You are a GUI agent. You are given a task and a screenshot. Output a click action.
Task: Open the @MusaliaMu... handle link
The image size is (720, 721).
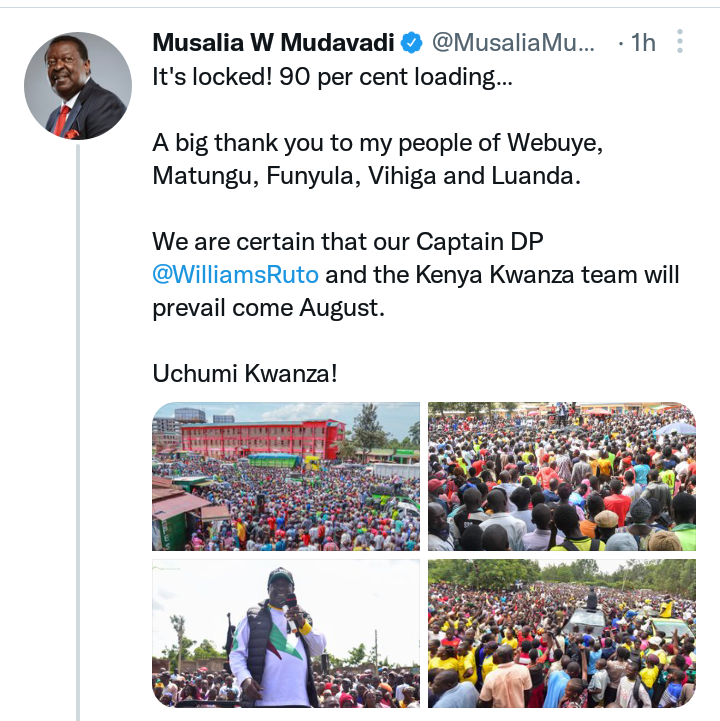pos(513,43)
